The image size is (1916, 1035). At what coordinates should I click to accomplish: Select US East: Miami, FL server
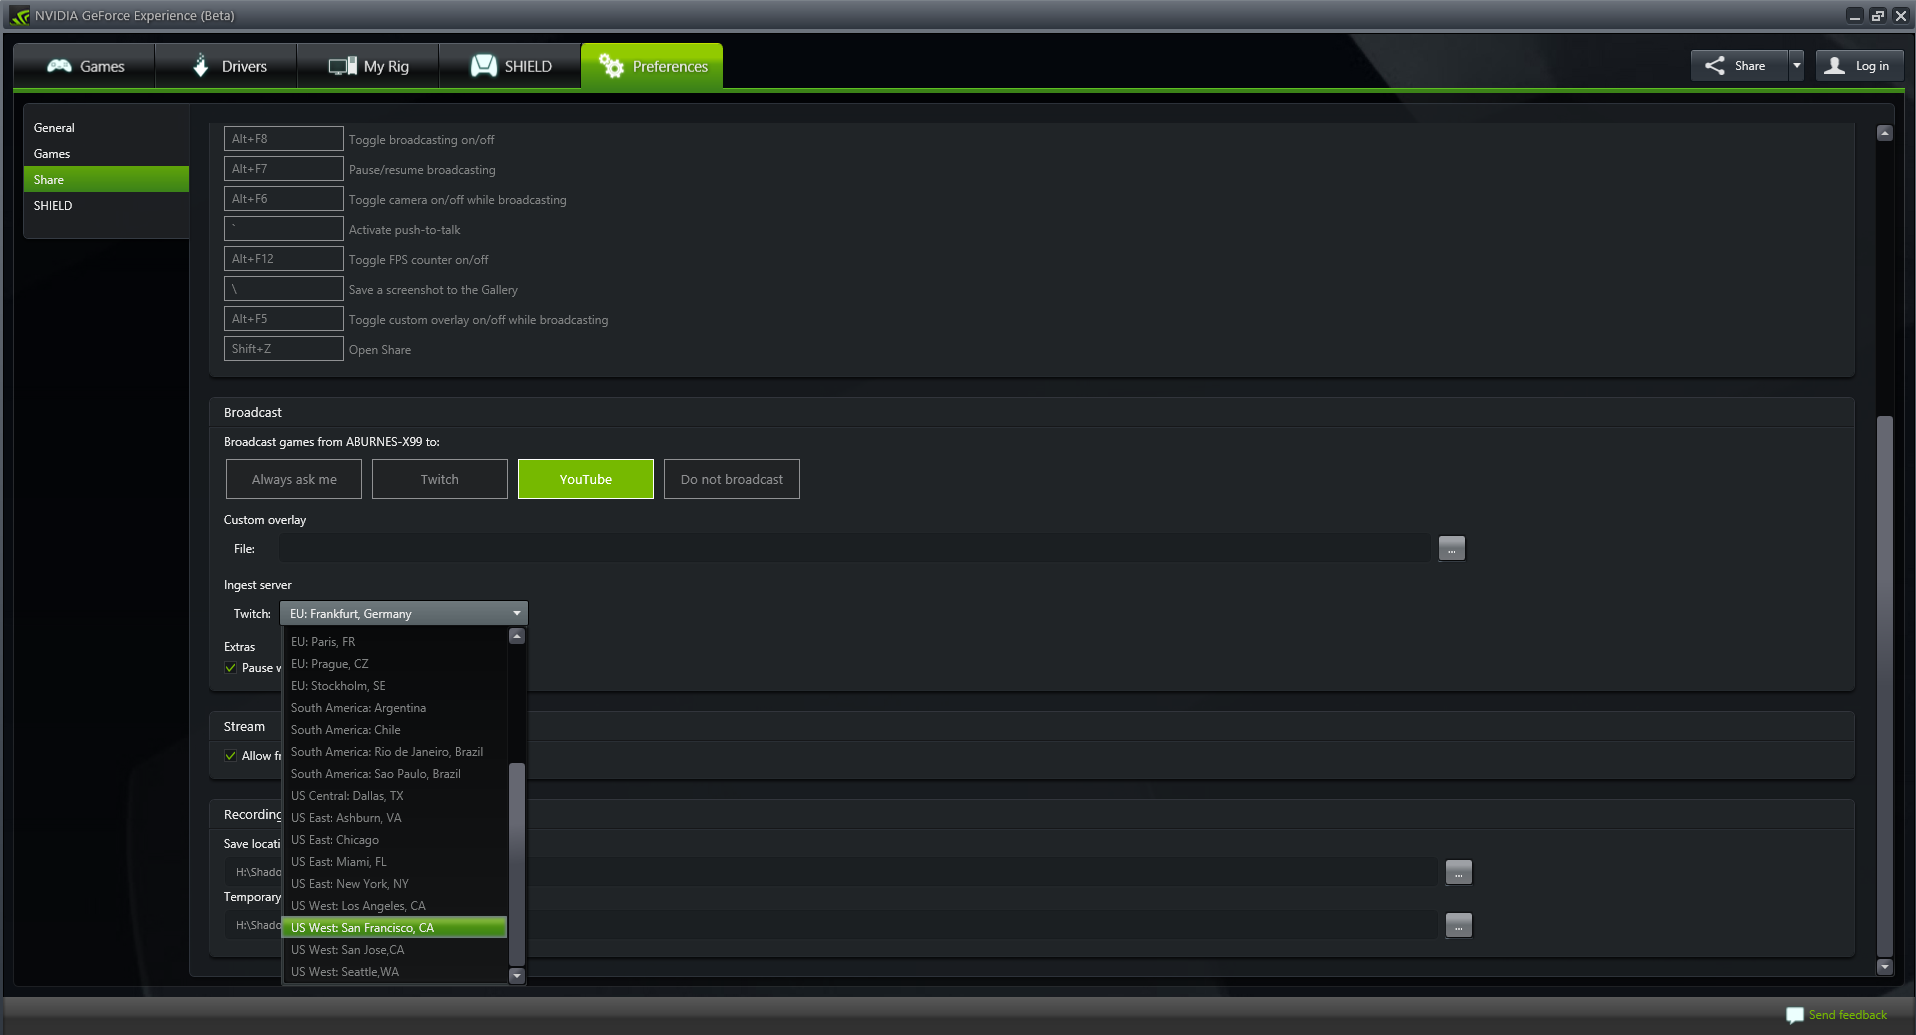395,862
